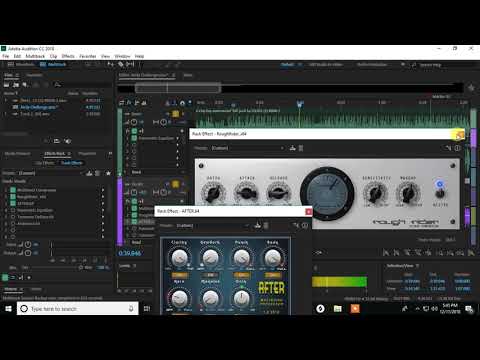Screen dimensions: 480x360
Task: Save preset icon in AFTER window
Action: pos(257,226)
